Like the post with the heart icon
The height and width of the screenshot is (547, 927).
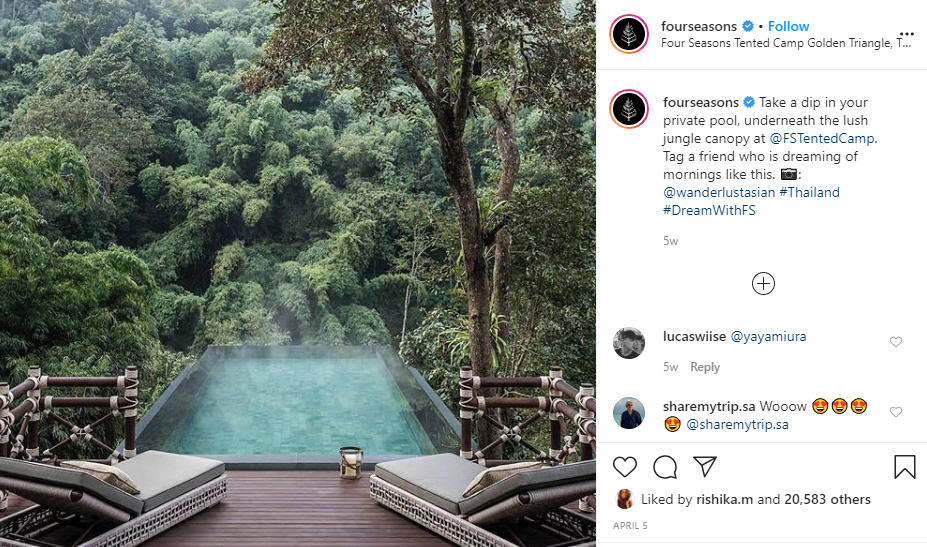coord(625,466)
